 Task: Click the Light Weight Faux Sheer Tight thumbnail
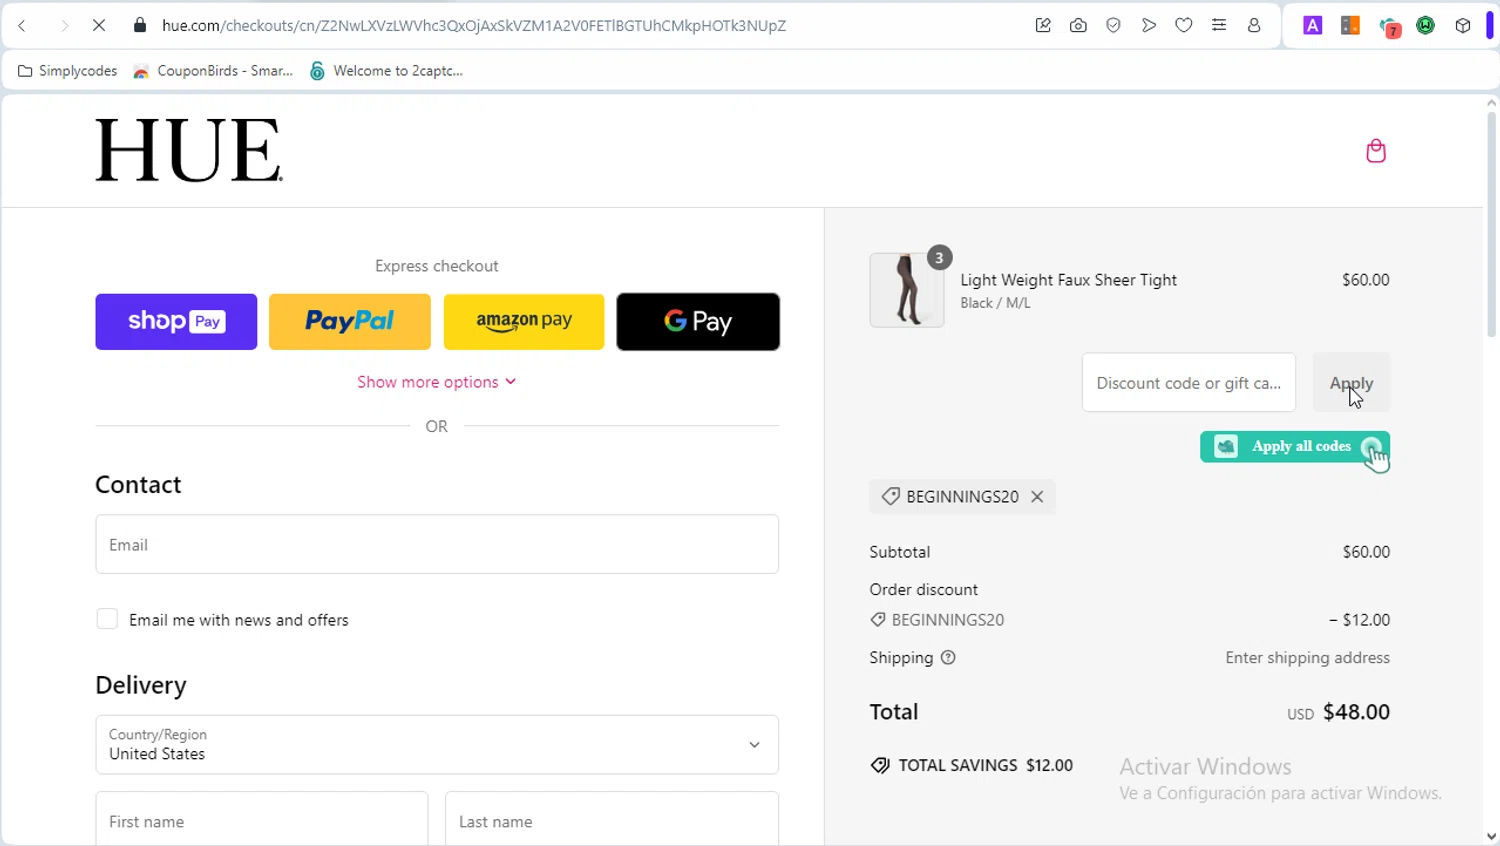(906, 290)
